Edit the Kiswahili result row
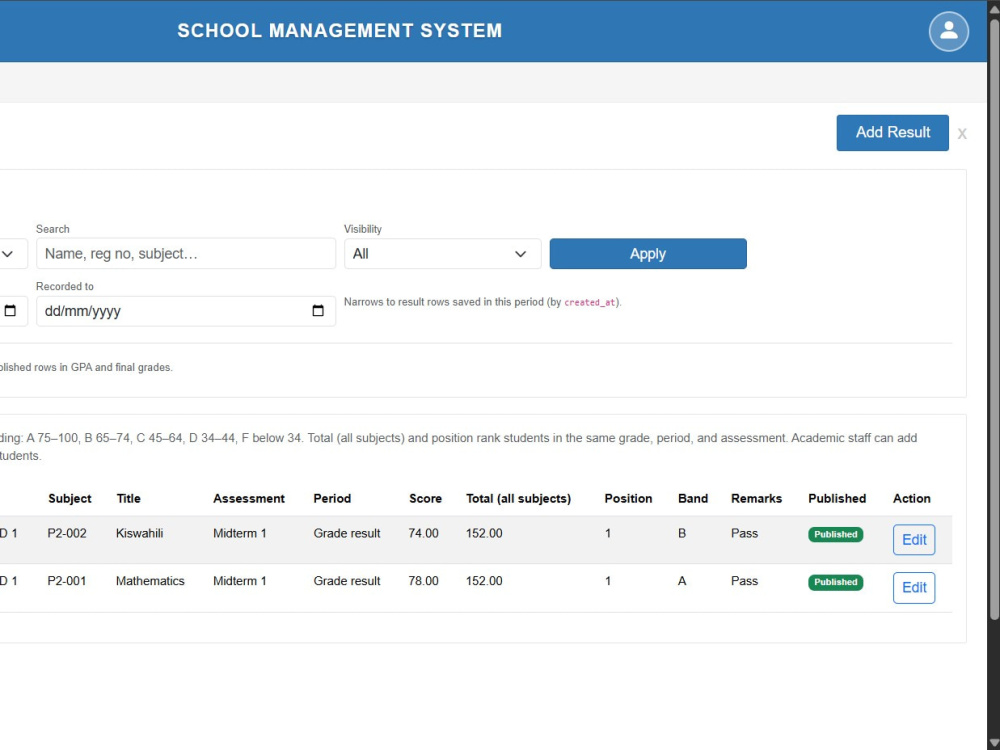The height and width of the screenshot is (750, 1000). 914,540
